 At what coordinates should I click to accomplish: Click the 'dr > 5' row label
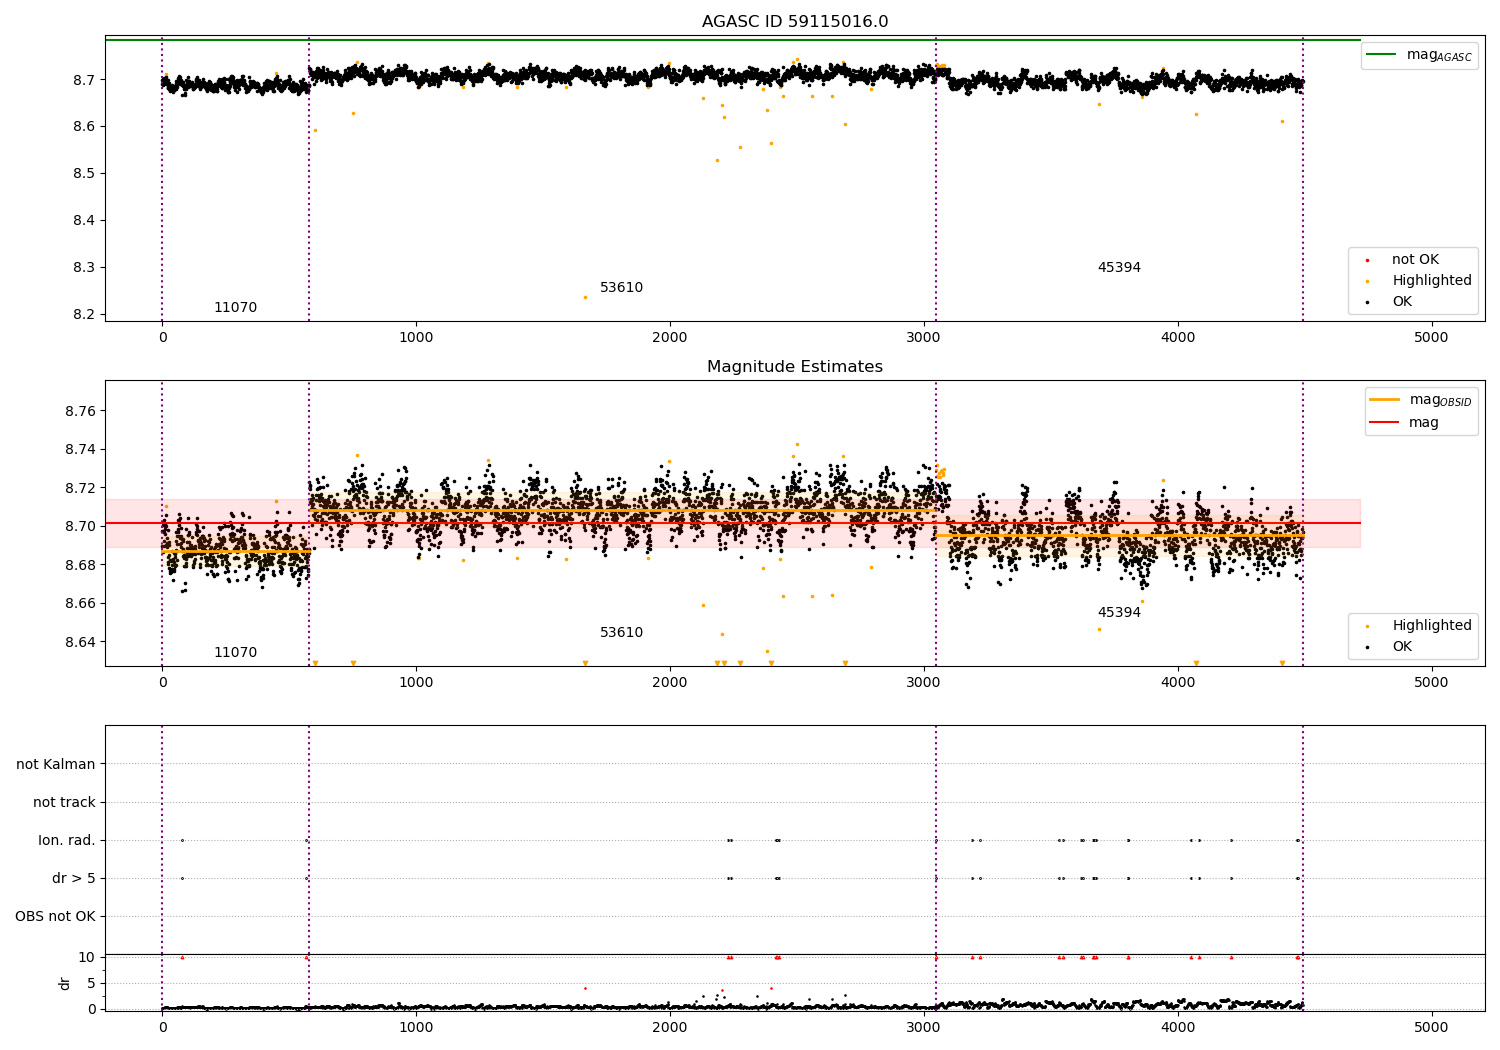[x=74, y=878]
